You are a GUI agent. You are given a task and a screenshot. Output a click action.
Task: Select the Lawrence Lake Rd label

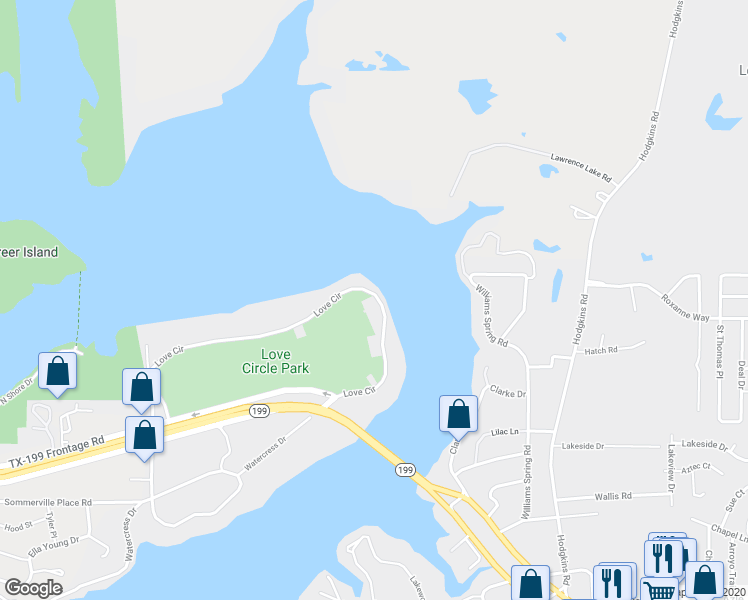[581, 168]
